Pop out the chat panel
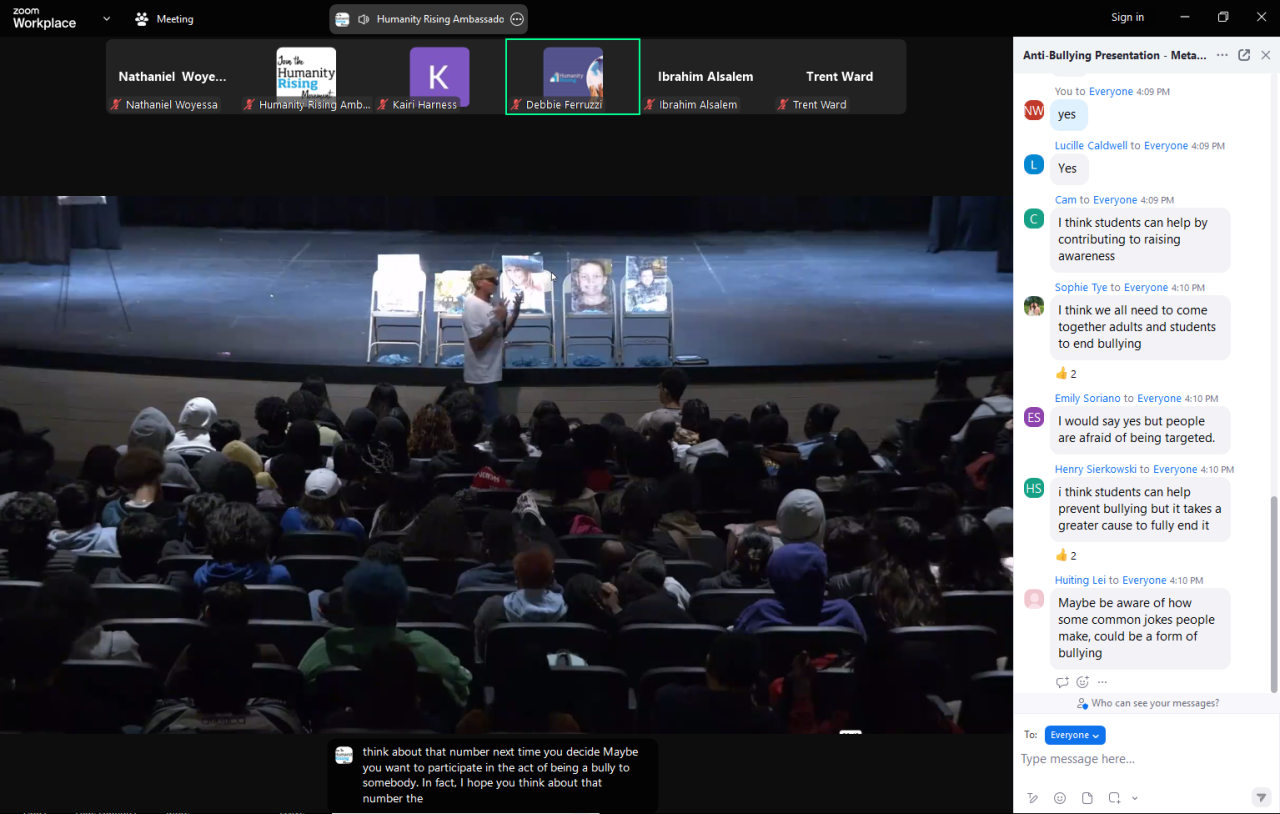 click(1244, 55)
